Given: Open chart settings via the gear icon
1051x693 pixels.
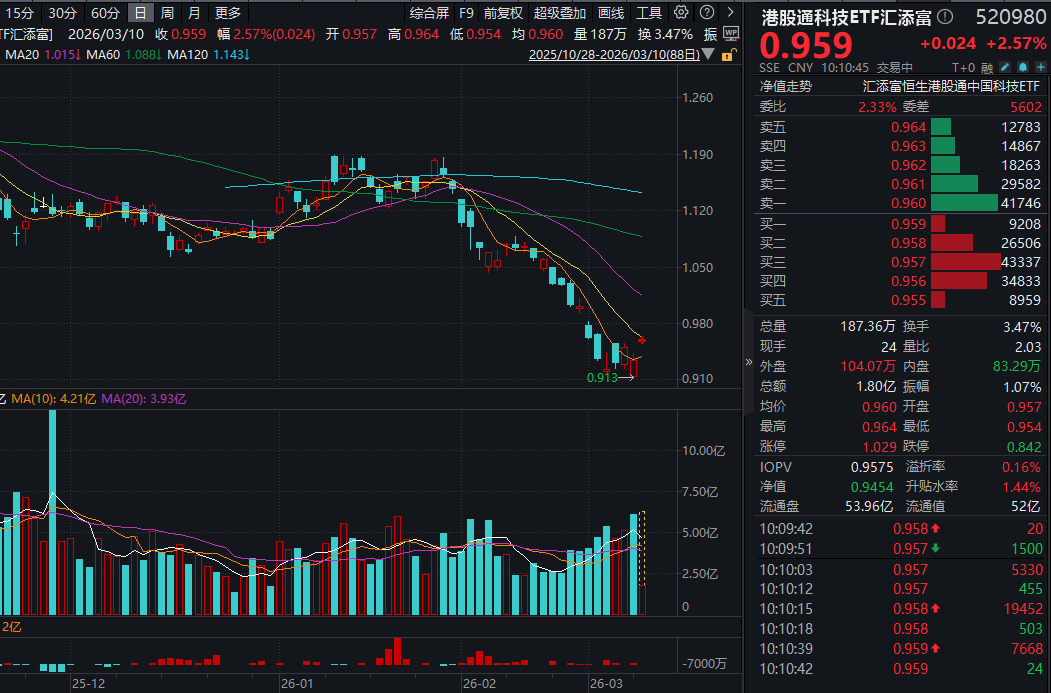Looking at the screenshot, I should [681, 13].
